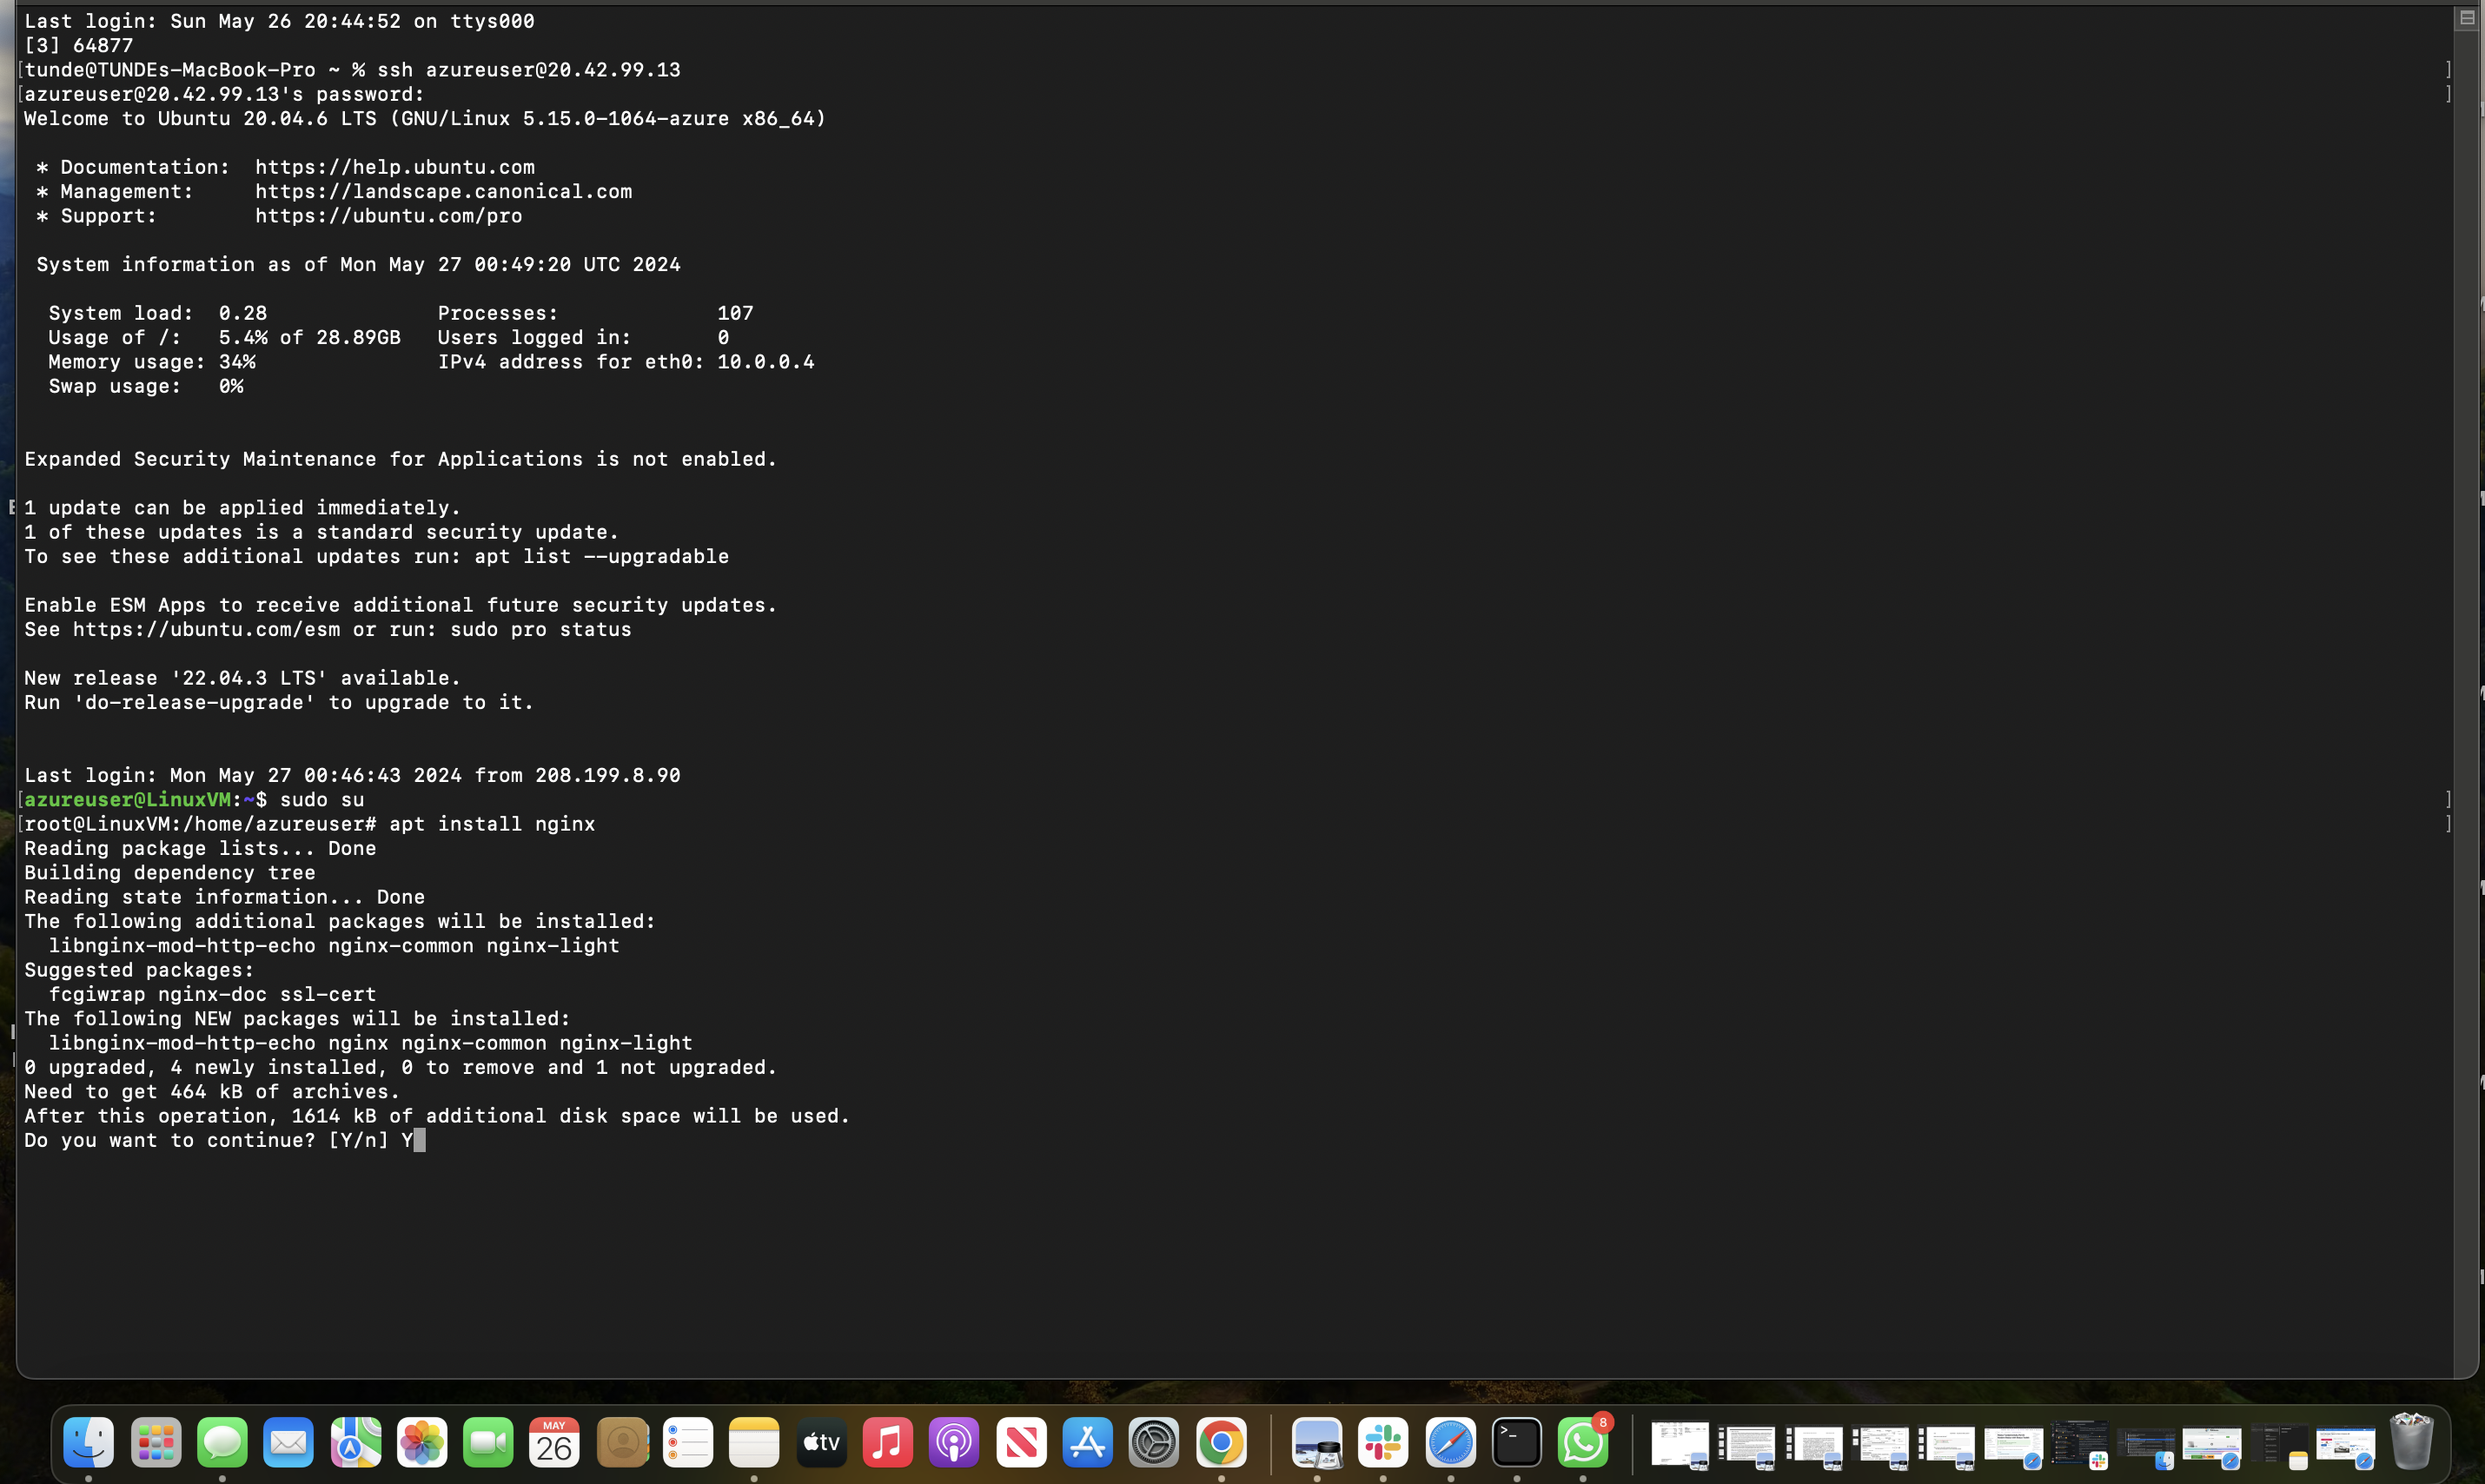
Task: Open the Mail app in dock
Action: (288, 1442)
